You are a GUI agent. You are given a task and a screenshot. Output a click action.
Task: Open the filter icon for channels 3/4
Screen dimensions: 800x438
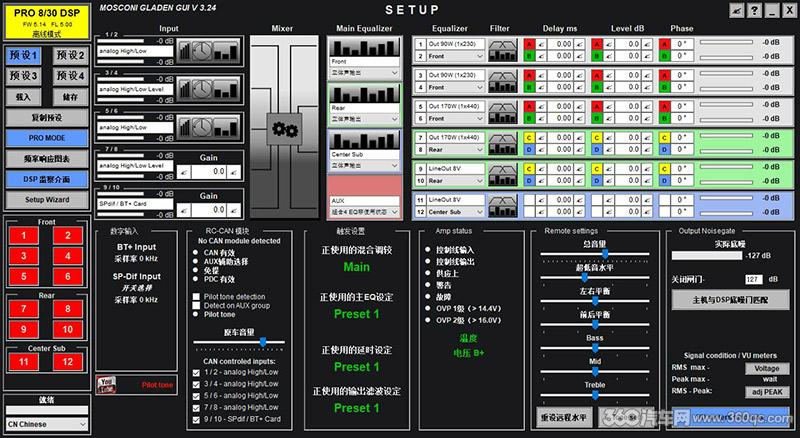(x=503, y=81)
